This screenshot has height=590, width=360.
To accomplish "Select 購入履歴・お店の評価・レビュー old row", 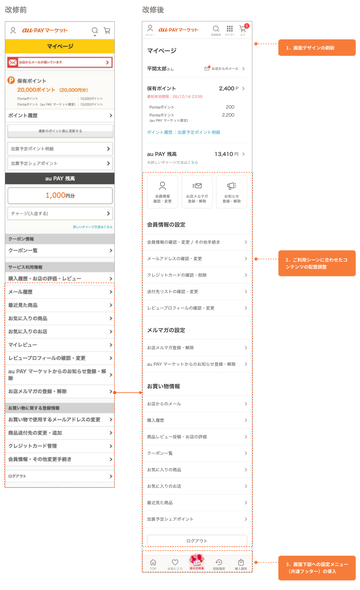I will coord(60,278).
